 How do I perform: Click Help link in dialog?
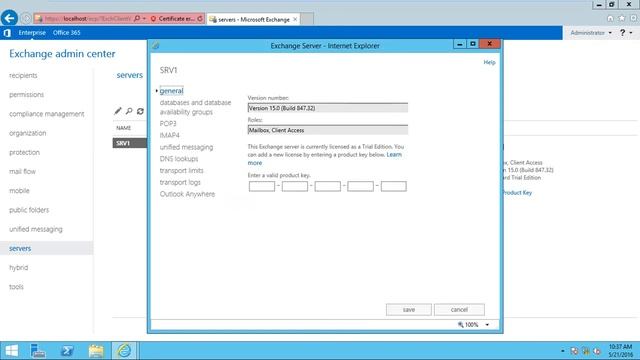[x=489, y=62]
